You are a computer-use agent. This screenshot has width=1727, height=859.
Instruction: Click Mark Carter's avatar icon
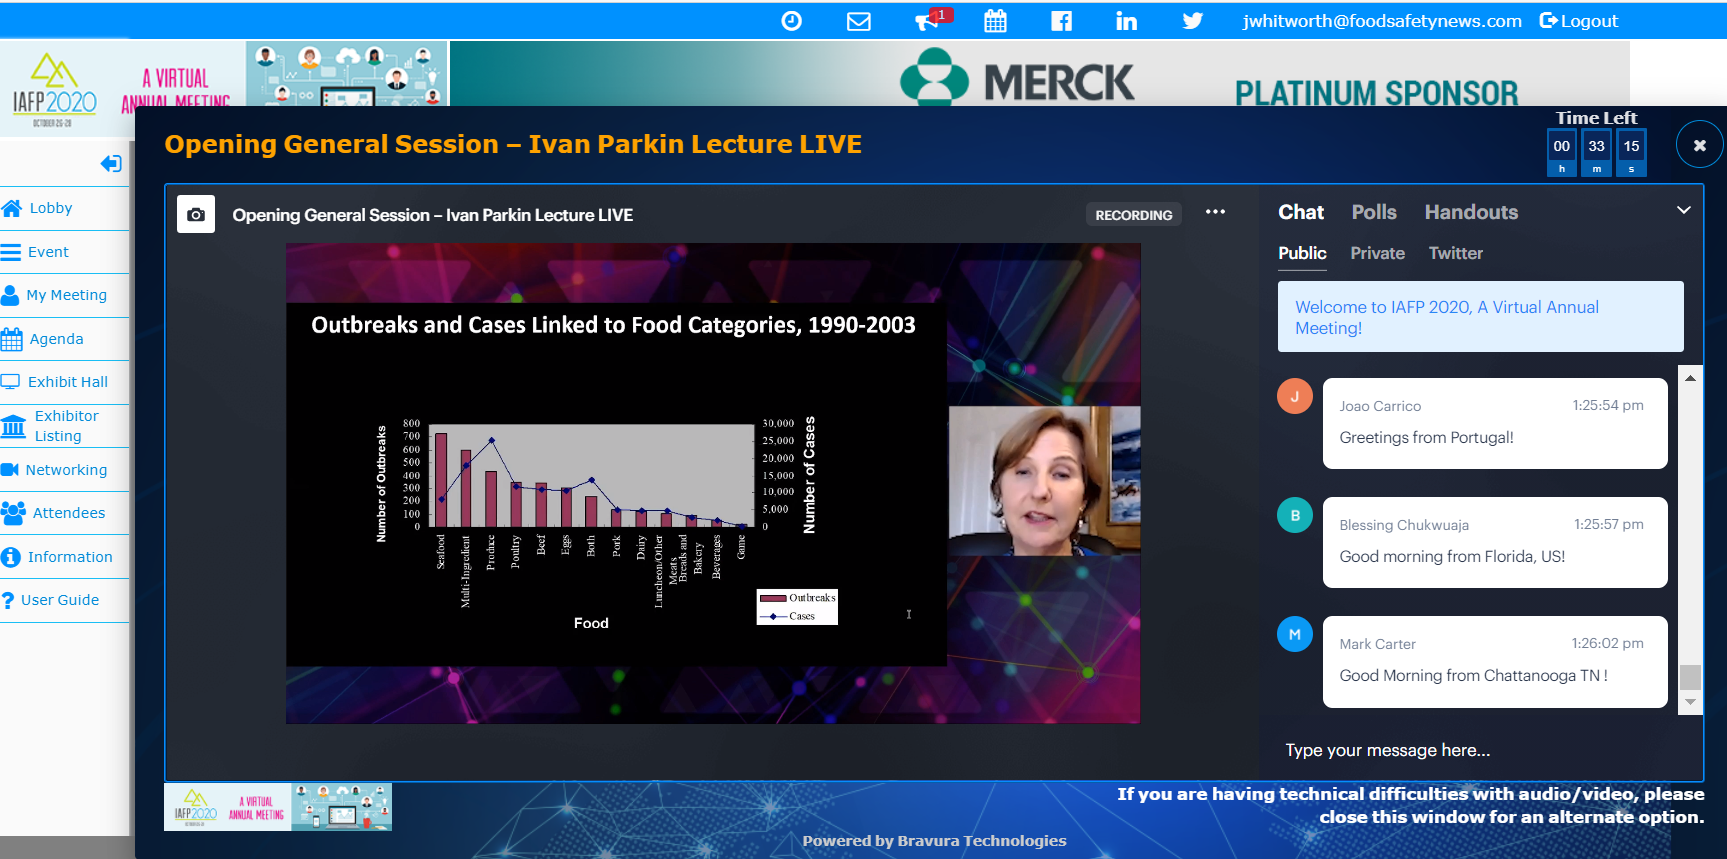(1294, 634)
